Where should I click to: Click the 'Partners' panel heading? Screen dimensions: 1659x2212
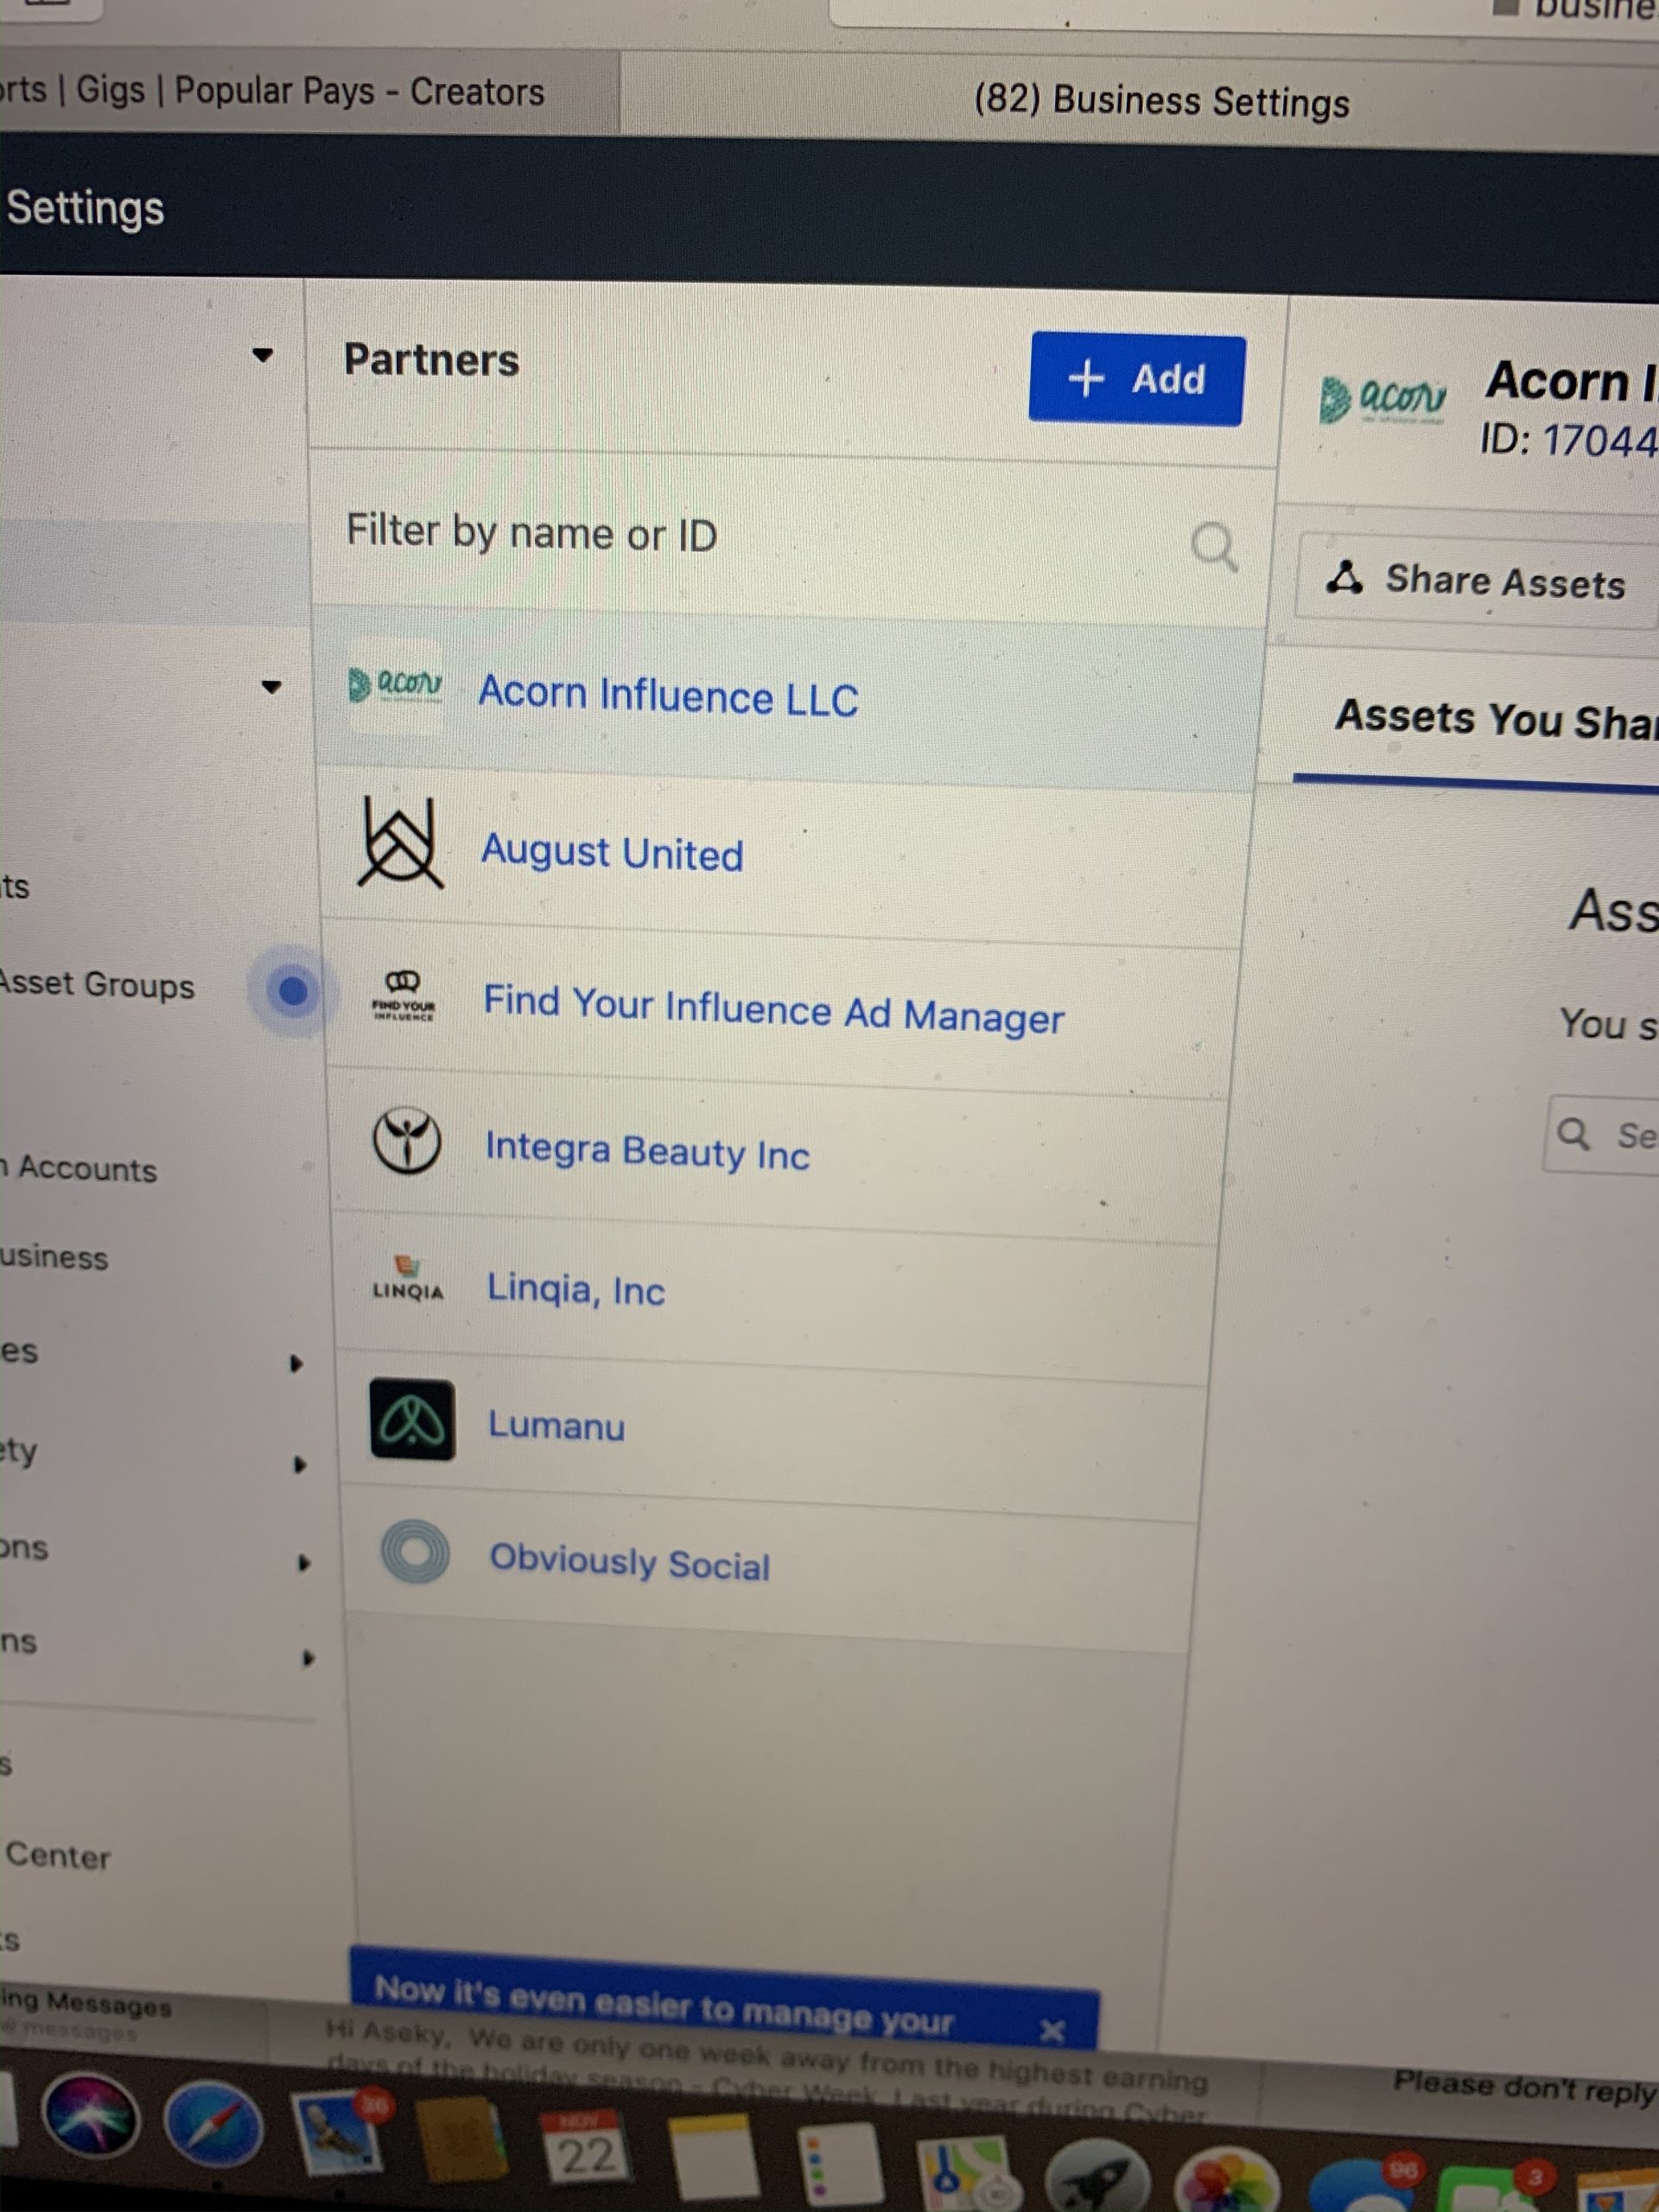[x=432, y=359]
